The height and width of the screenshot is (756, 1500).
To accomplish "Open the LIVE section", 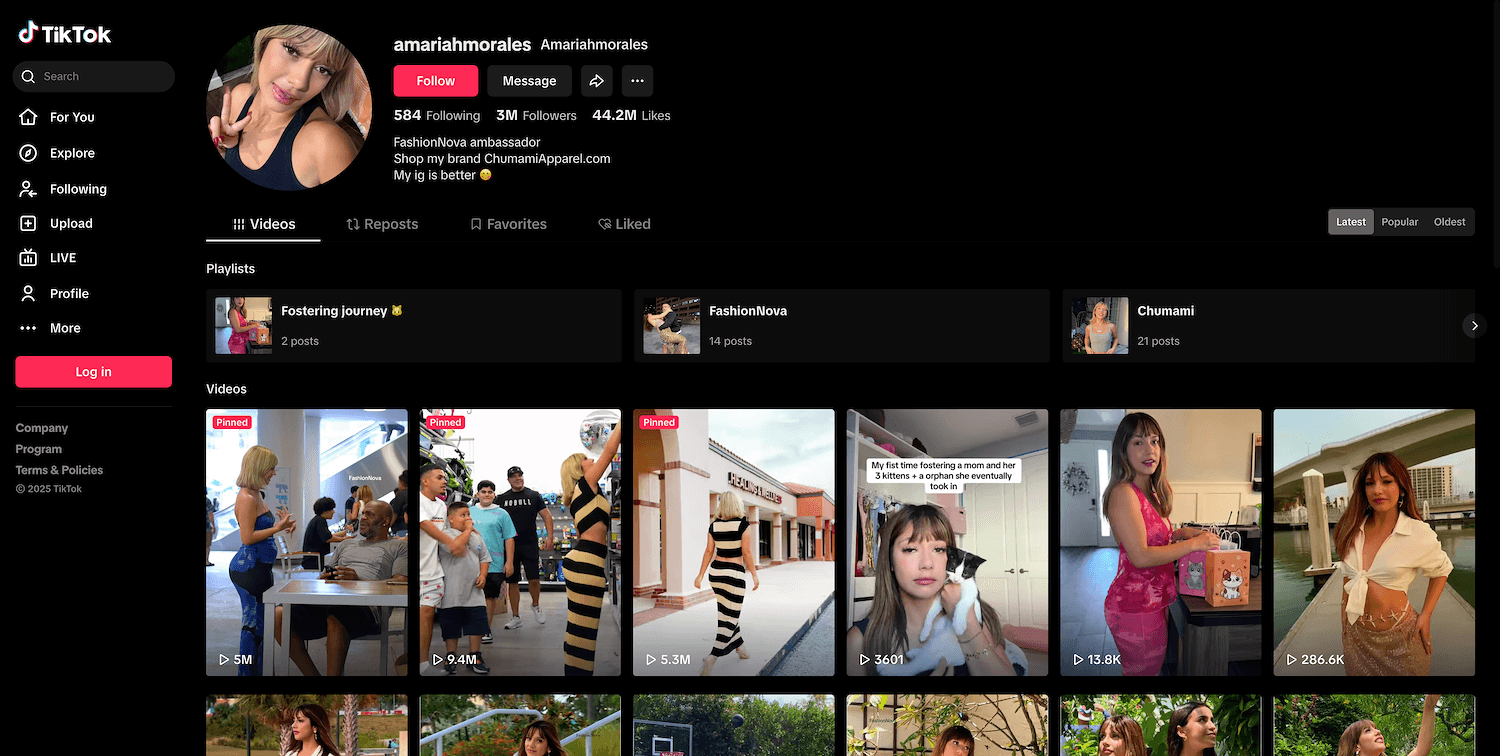I will (x=63, y=258).
